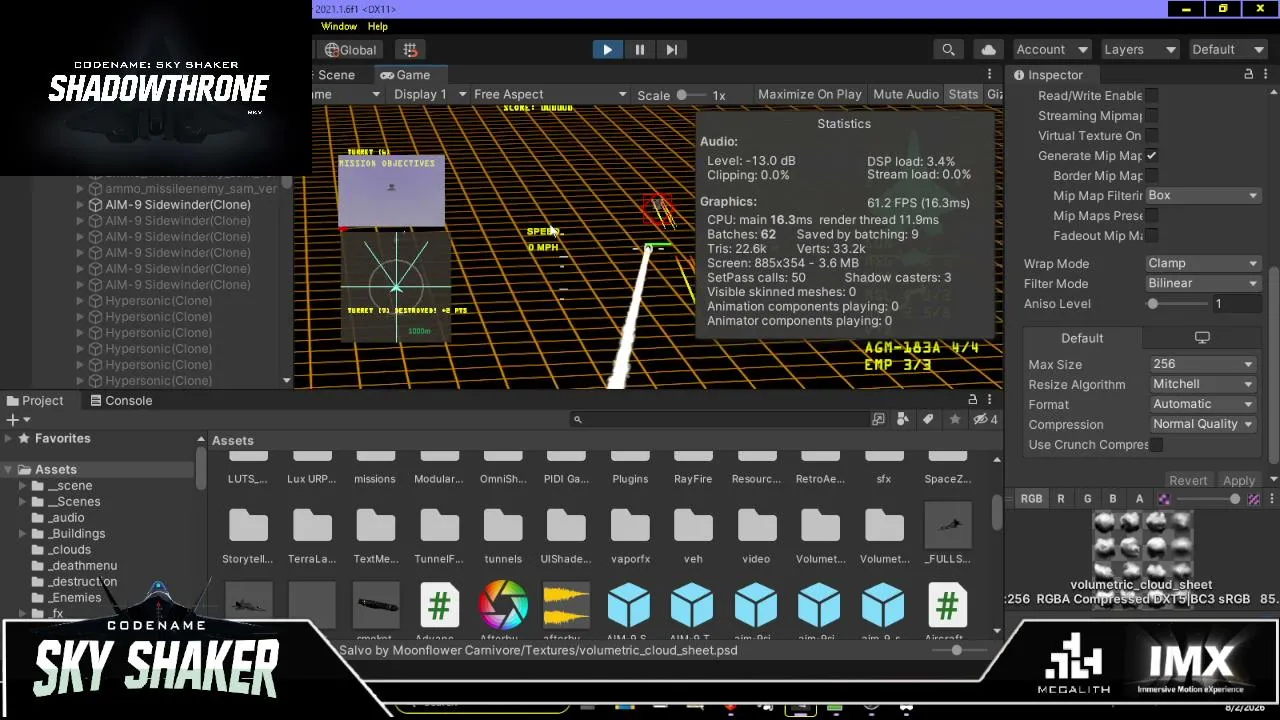This screenshot has height=720, width=1280.
Task: Open the Max Size 256 dropdown
Action: click(1202, 364)
